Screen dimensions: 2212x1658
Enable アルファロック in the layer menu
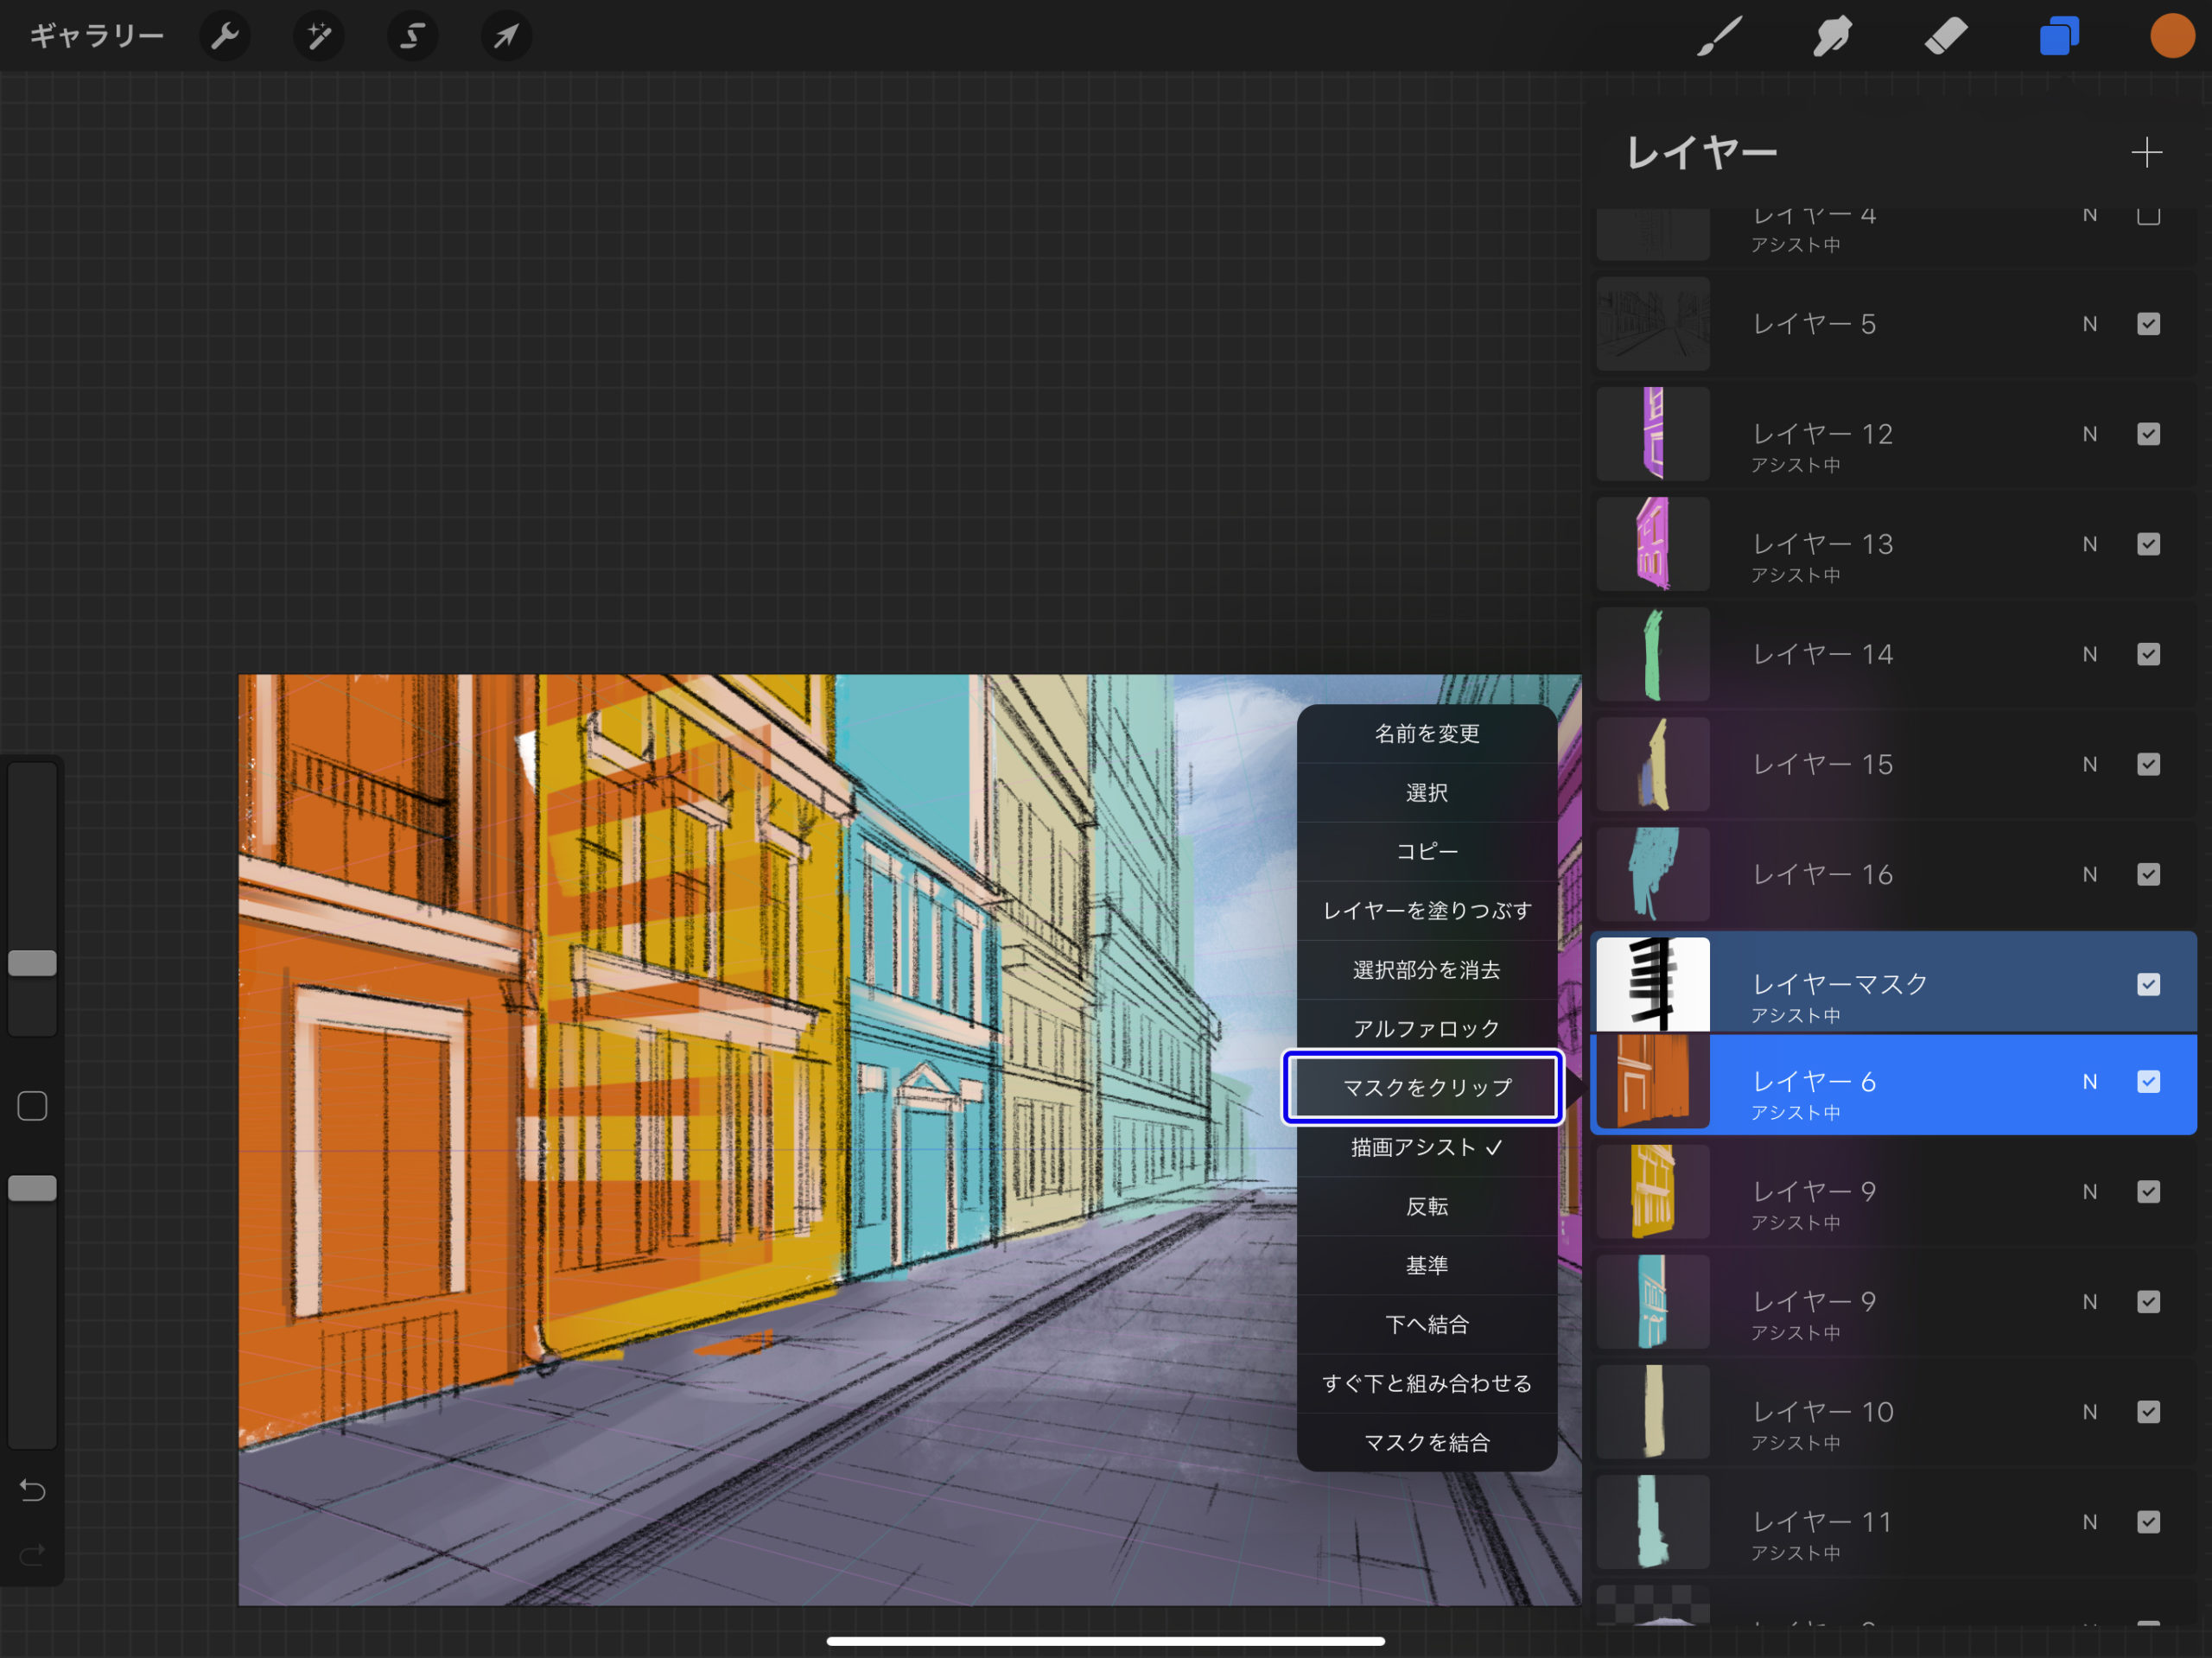coord(1424,1027)
